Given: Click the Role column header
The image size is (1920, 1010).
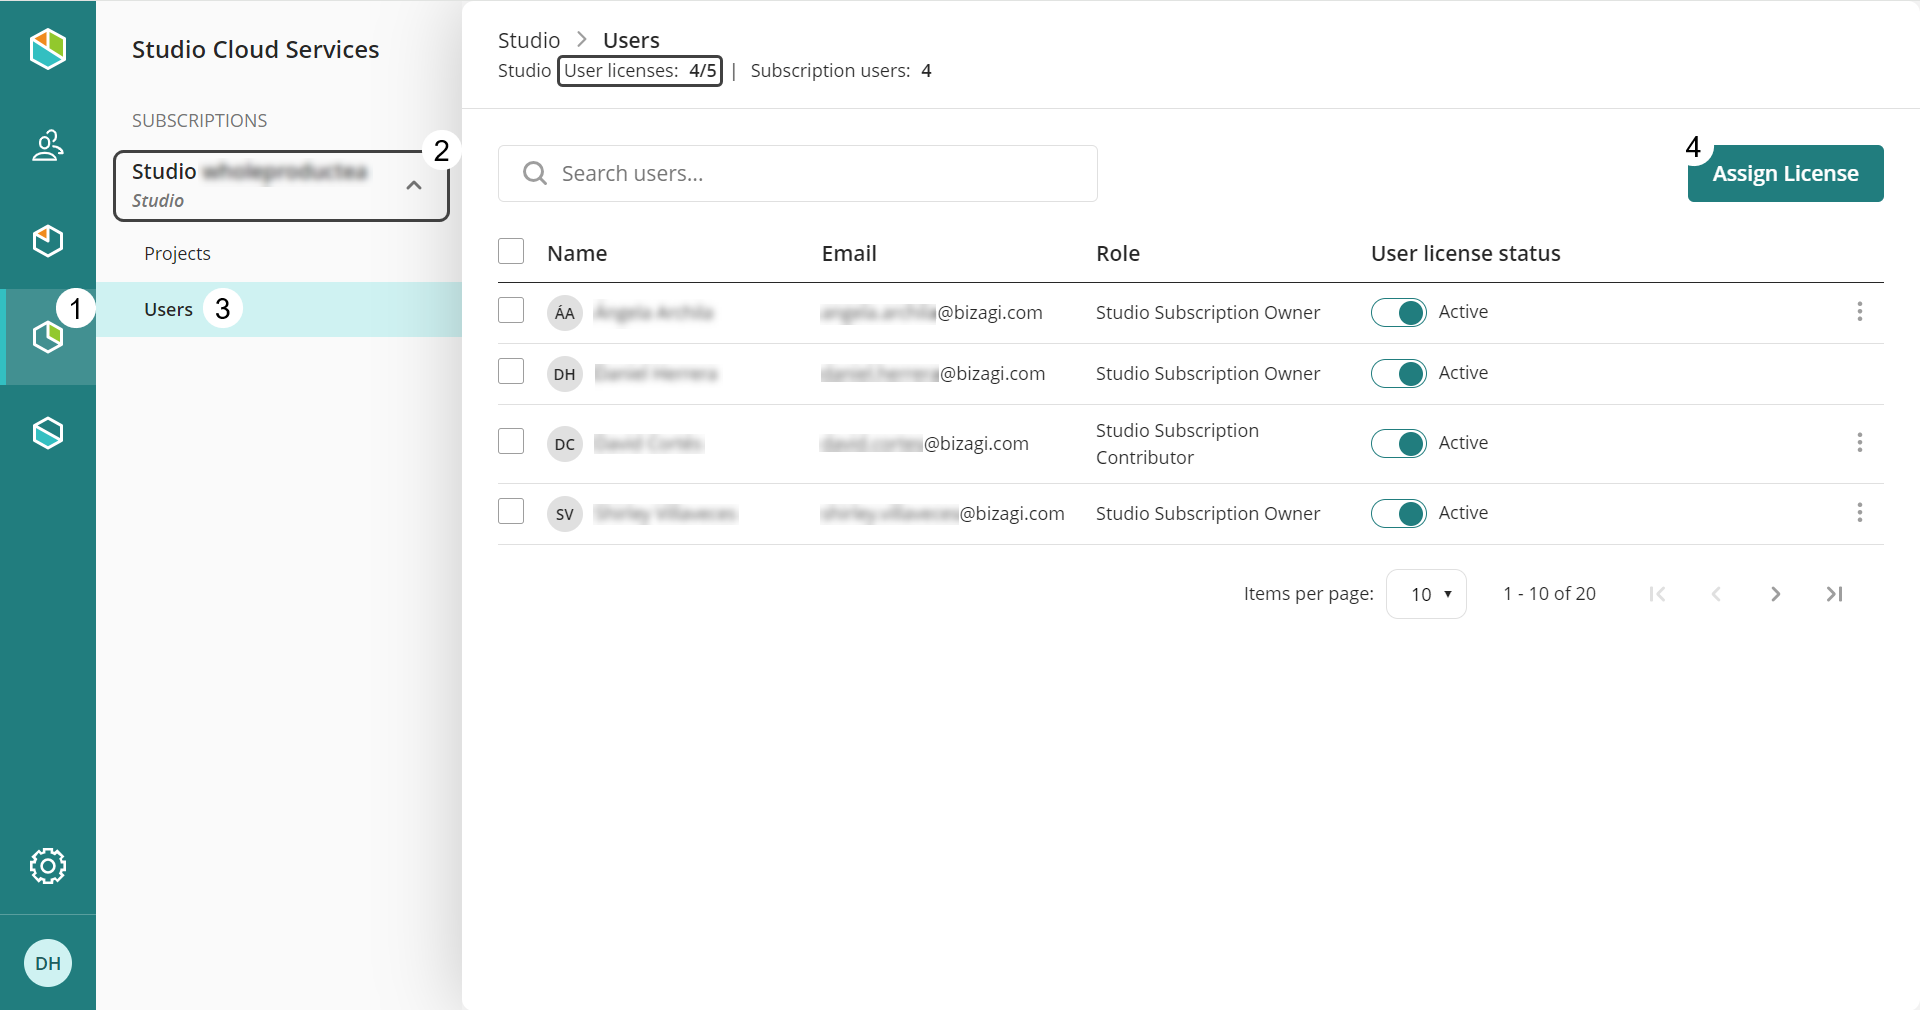Looking at the screenshot, I should (1118, 253).
